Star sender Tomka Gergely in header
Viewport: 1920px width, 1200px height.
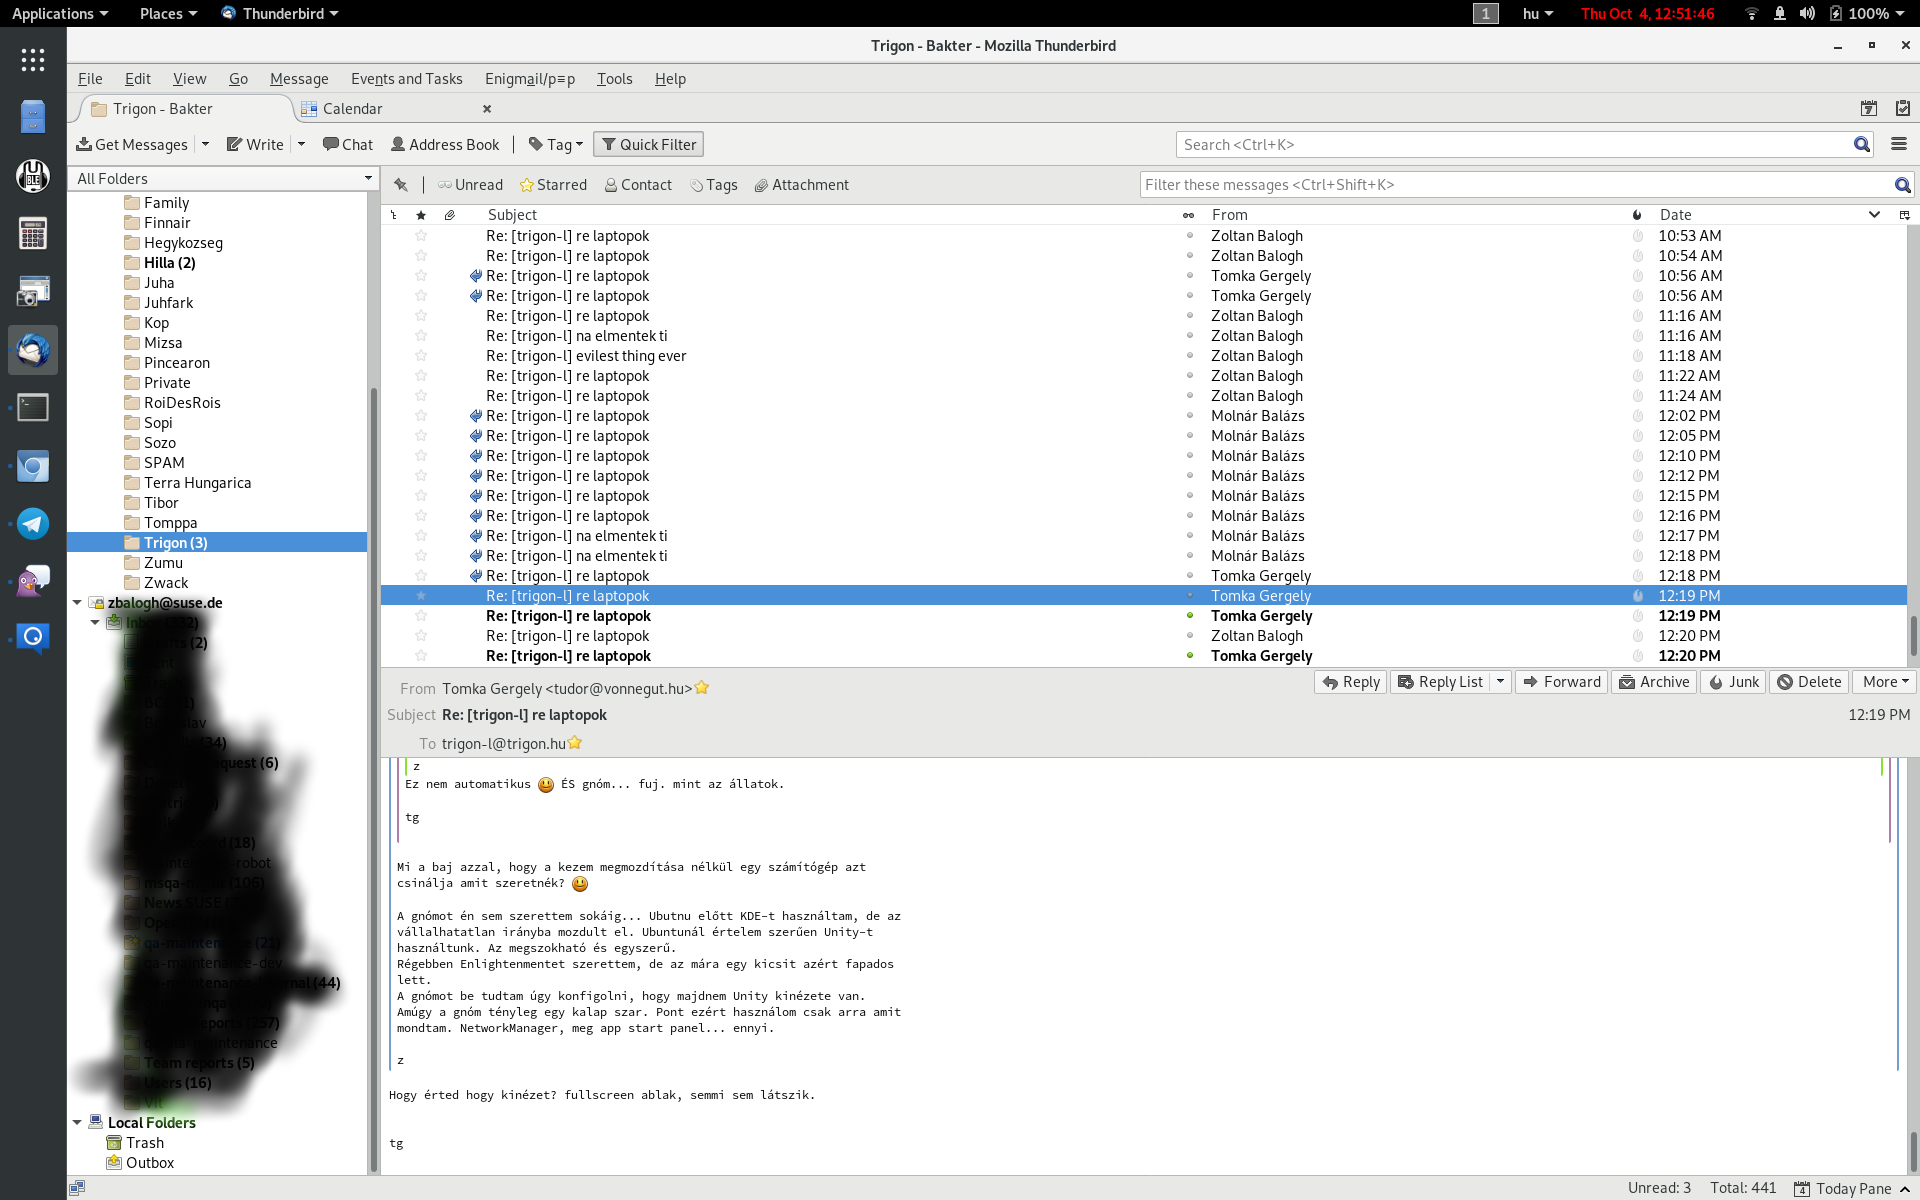702,688
